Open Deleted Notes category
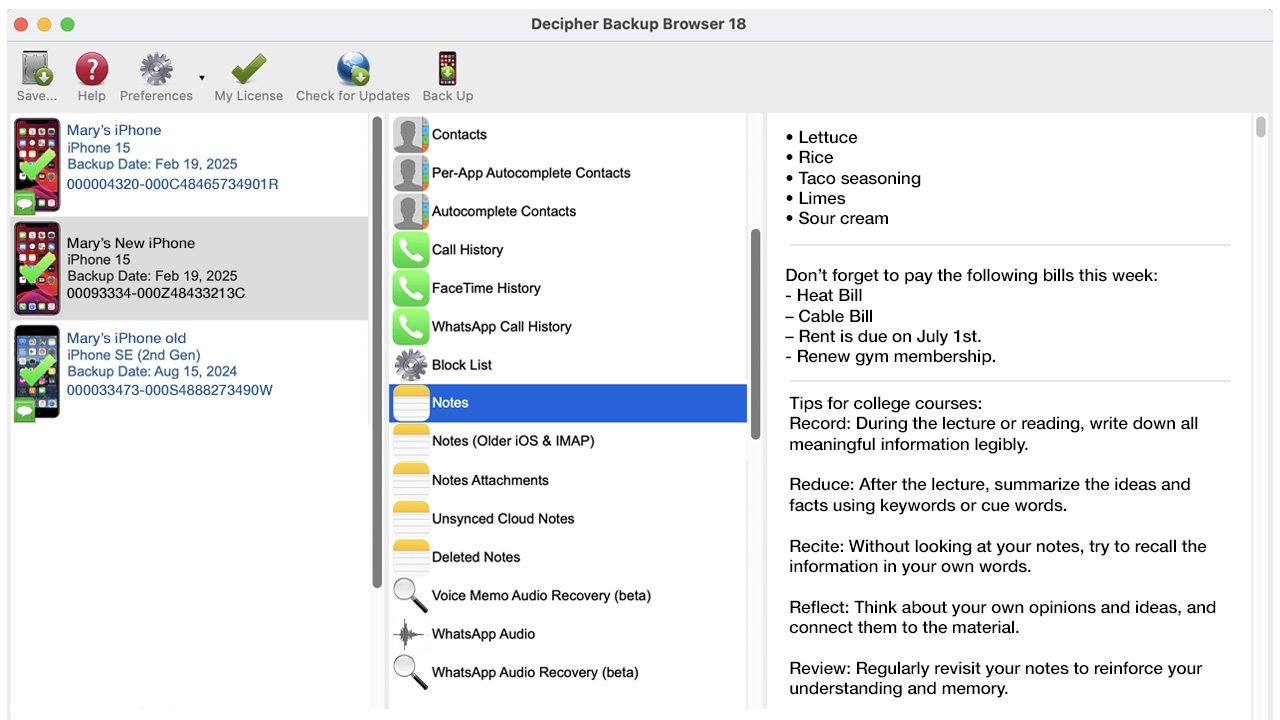Screen dimensions: 1280x720 tap(476, 557)
